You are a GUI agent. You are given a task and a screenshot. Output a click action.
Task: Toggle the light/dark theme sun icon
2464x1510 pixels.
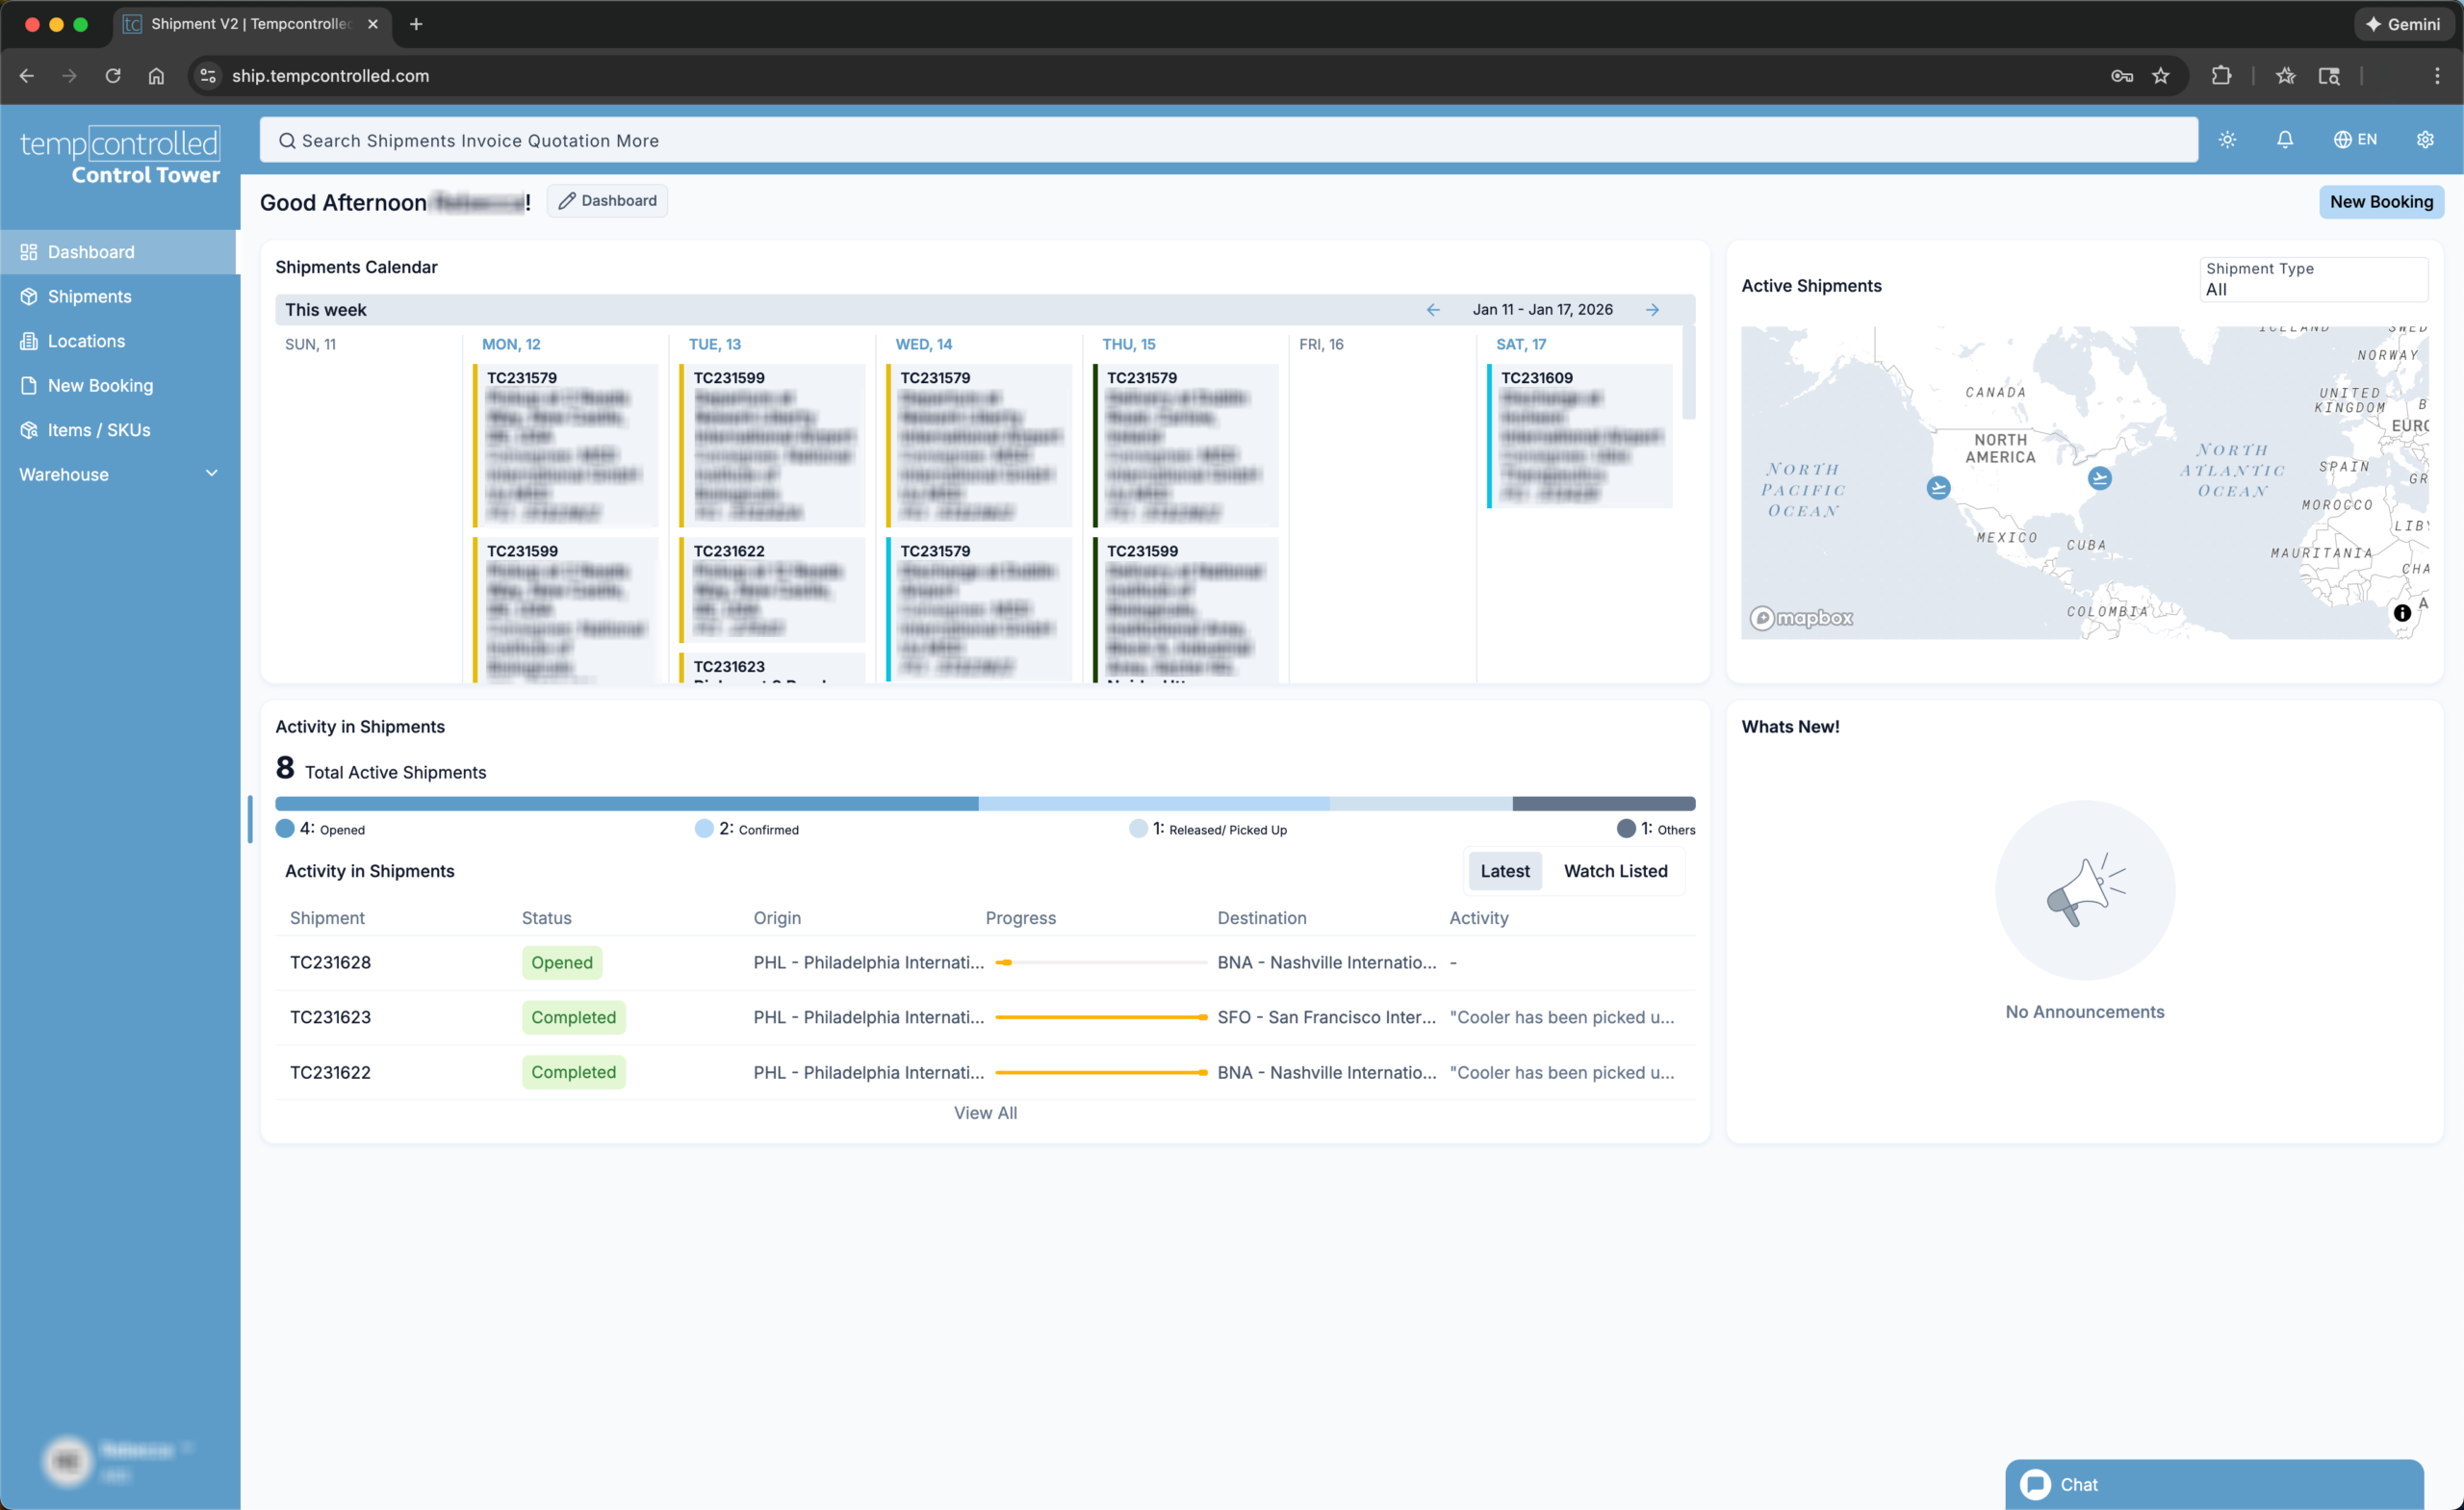tap(2227, 140)
